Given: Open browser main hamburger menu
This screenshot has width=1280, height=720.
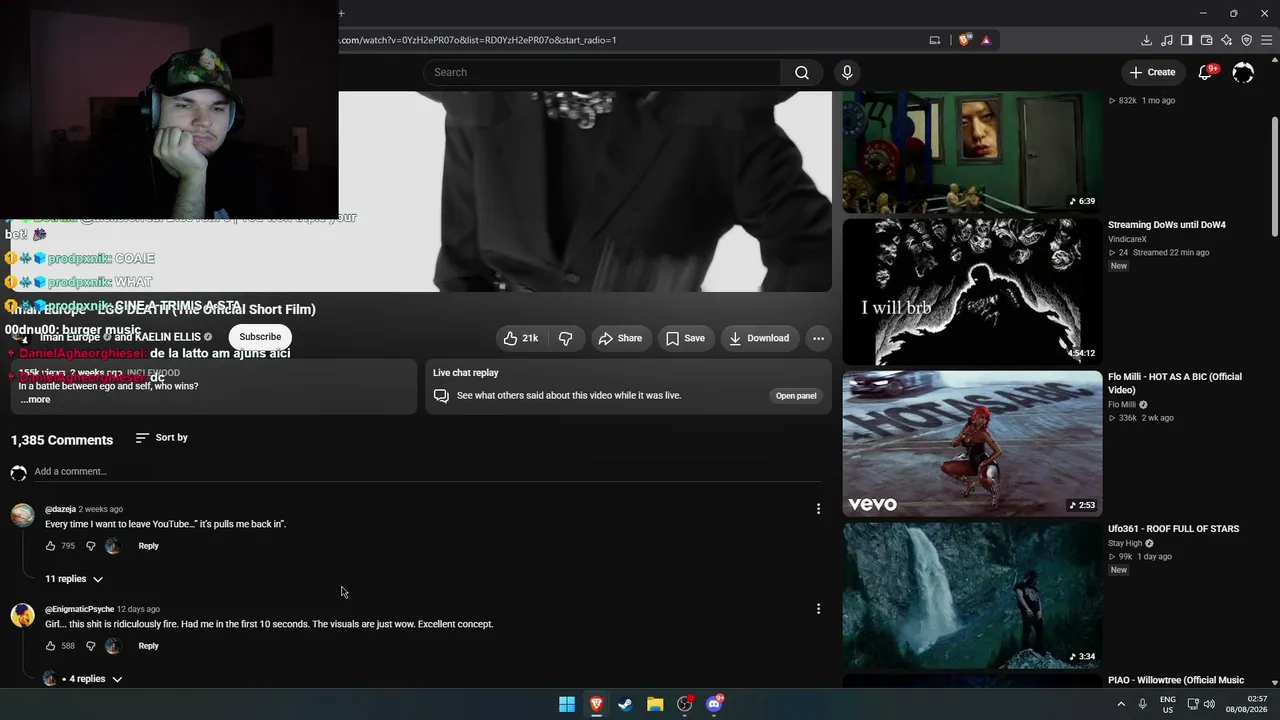Looking at the screenshot, I should tap(1267, 40).
